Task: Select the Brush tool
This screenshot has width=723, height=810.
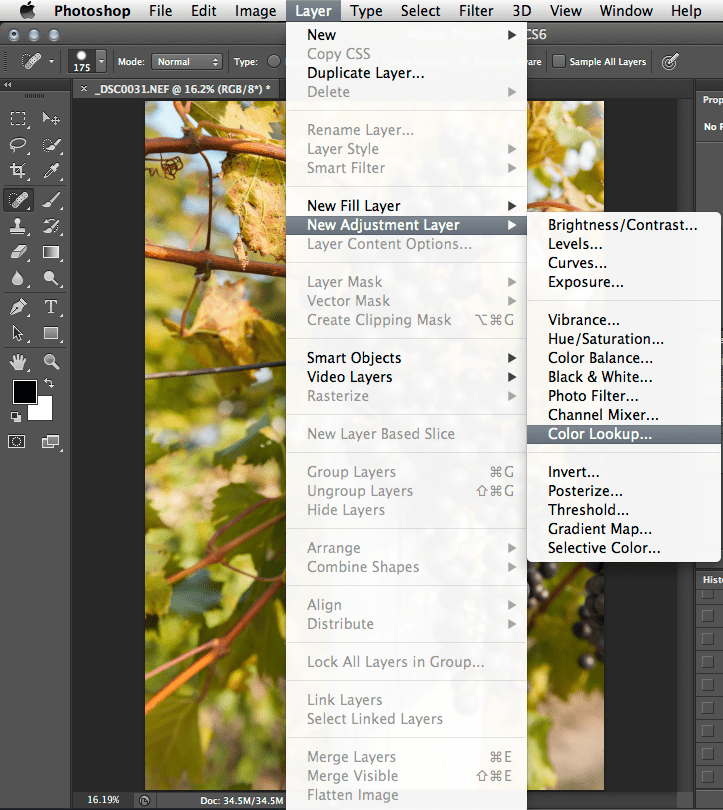Action: [51, 200]
